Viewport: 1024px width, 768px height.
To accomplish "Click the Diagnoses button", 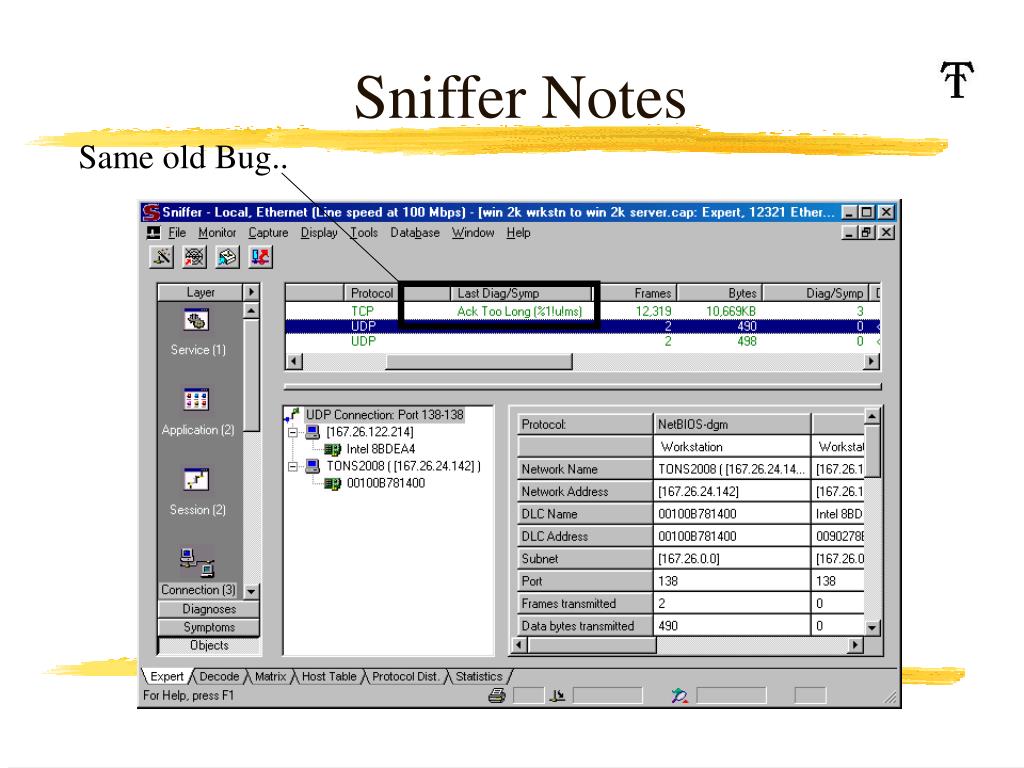I will click(209, 609).
